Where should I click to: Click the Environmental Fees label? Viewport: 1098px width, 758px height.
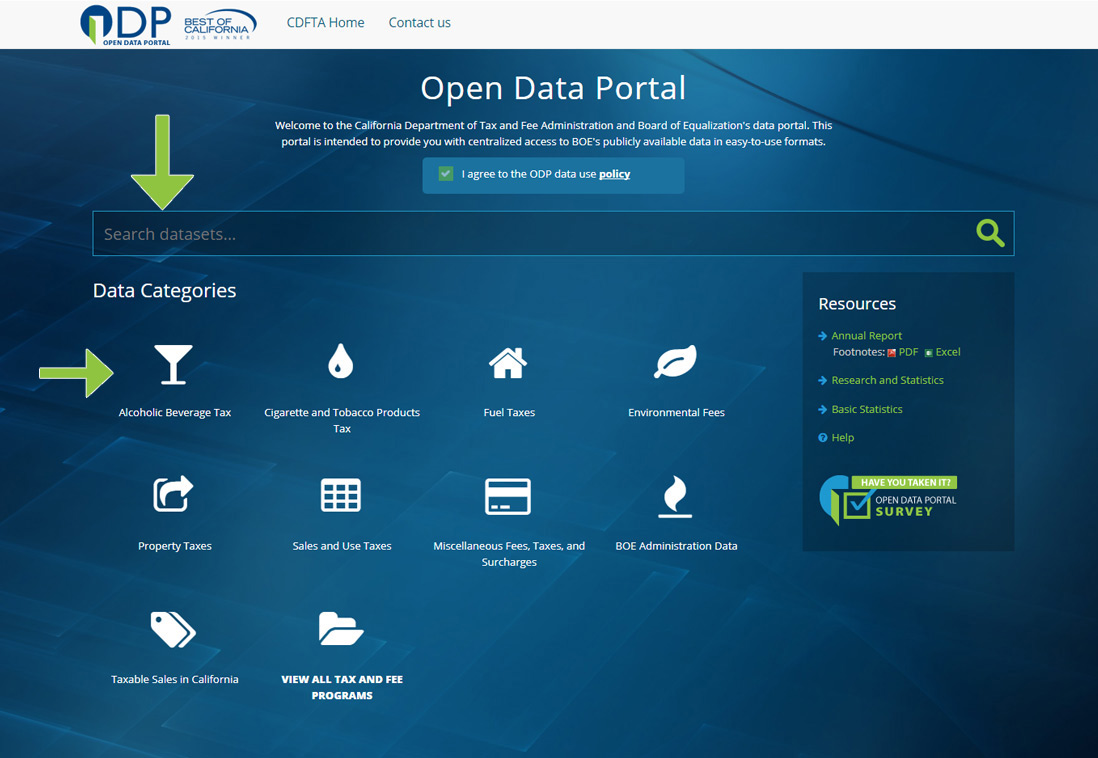pyautogui.click(x=676, y=413)
